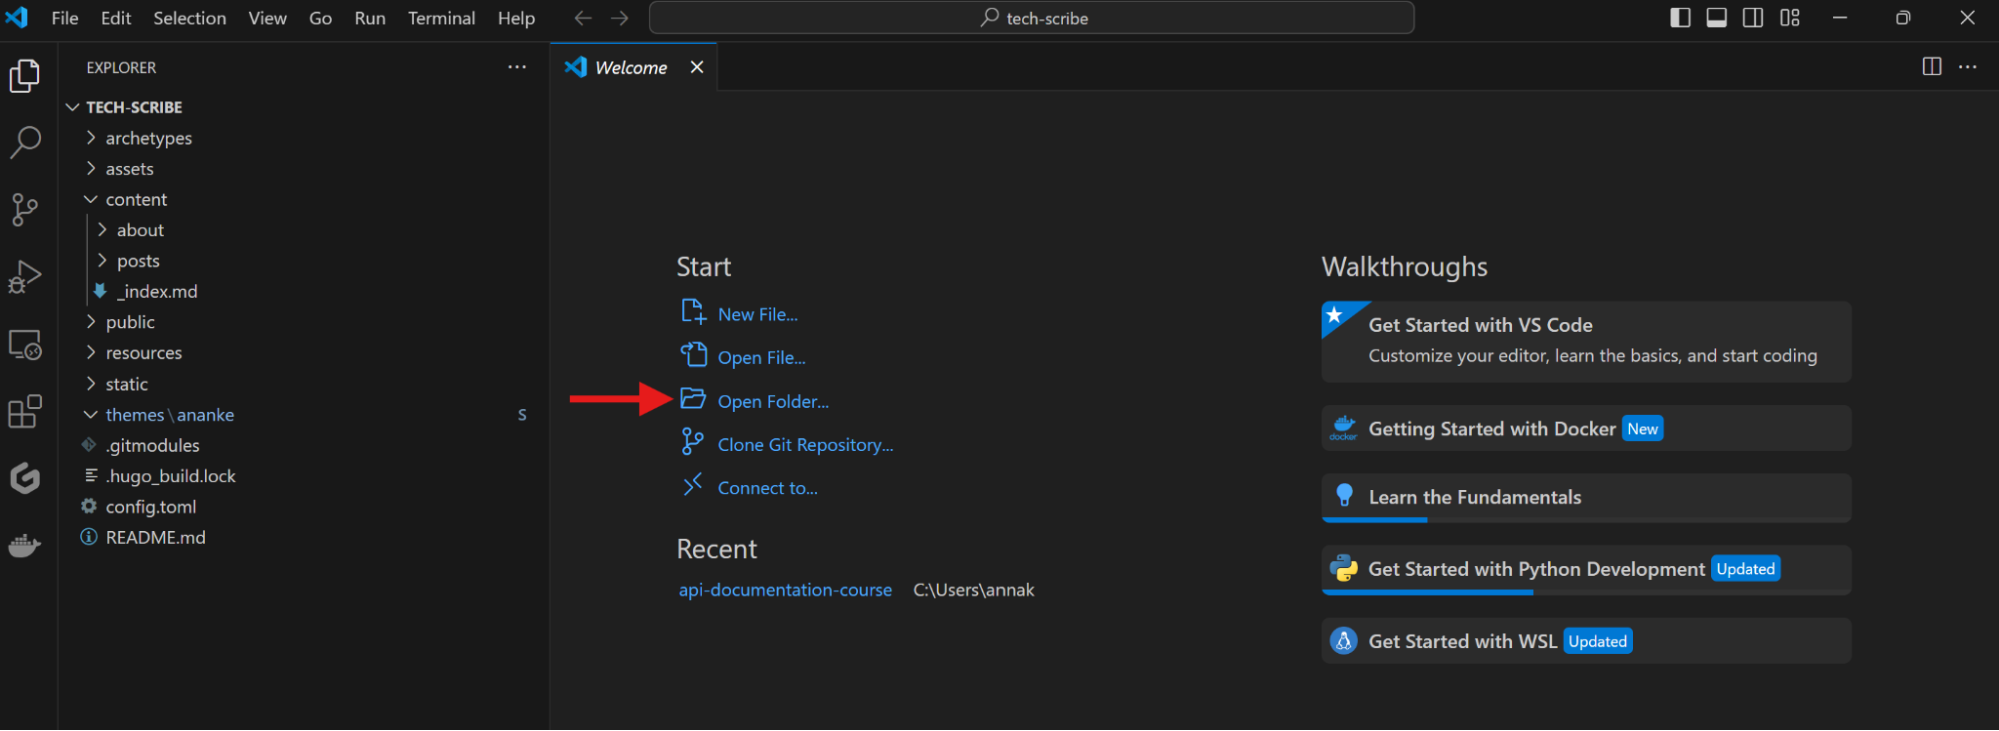Open the Selection menu
The width and height of the screenshot is (1999, 731).
[190, 18]
